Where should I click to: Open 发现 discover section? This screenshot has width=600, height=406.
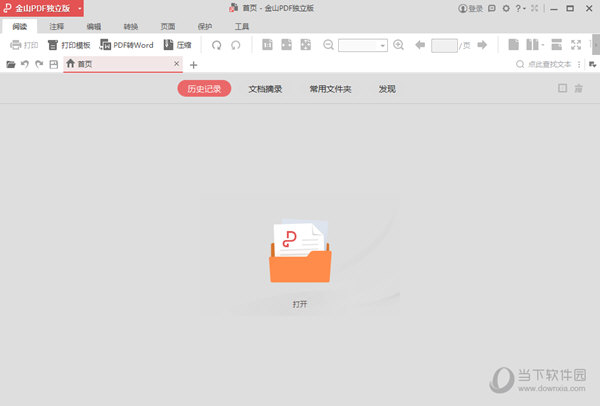click(387, 89)
